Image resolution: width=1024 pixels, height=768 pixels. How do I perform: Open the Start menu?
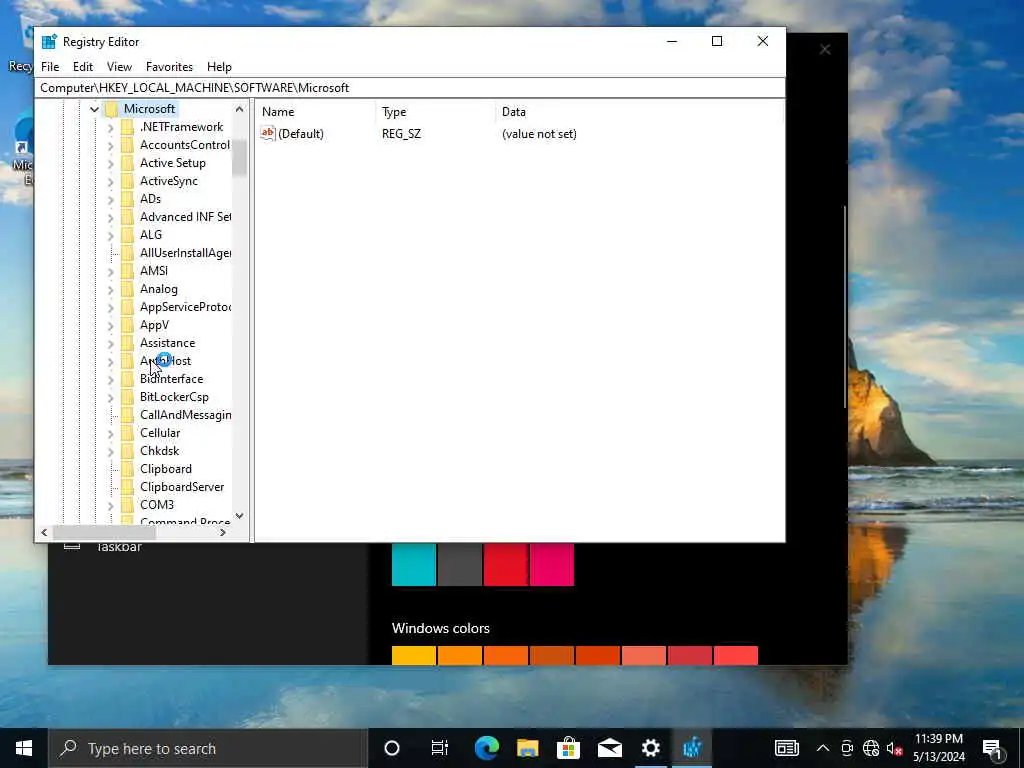coord(24,748)
